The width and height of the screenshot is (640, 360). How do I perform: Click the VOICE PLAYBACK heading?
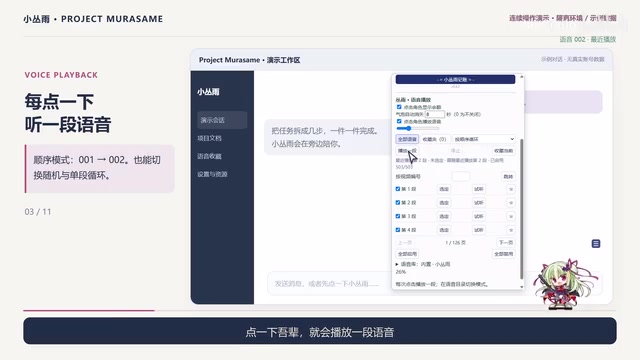61,75
